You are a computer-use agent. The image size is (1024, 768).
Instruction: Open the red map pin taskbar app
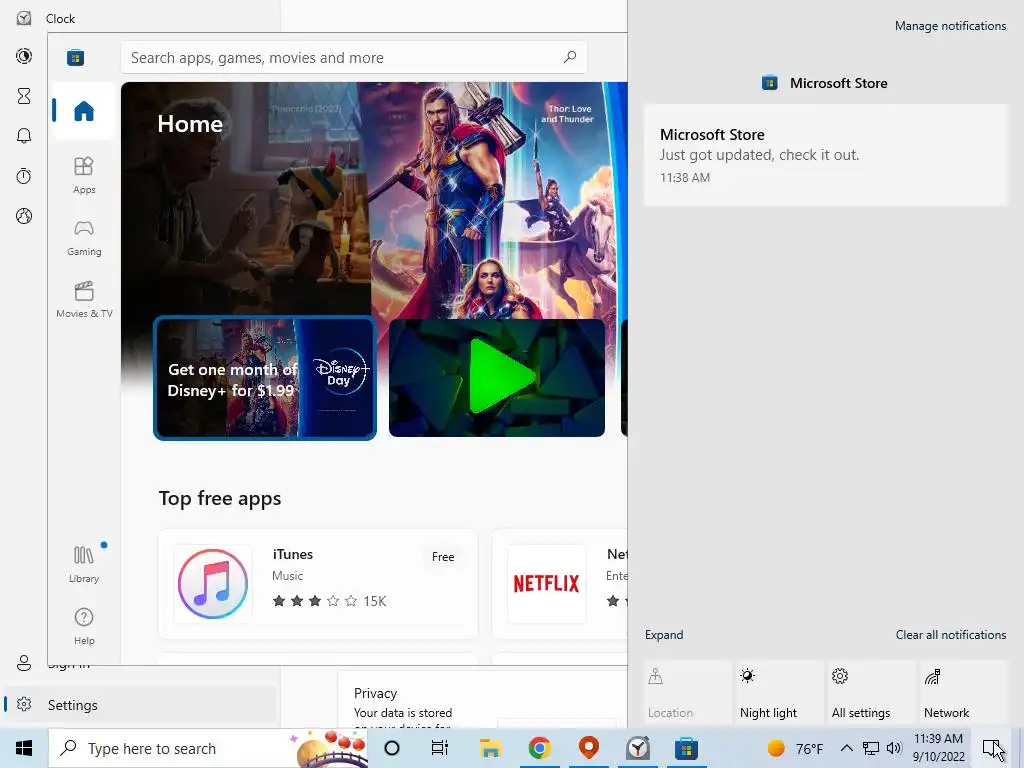coord(589,748)
